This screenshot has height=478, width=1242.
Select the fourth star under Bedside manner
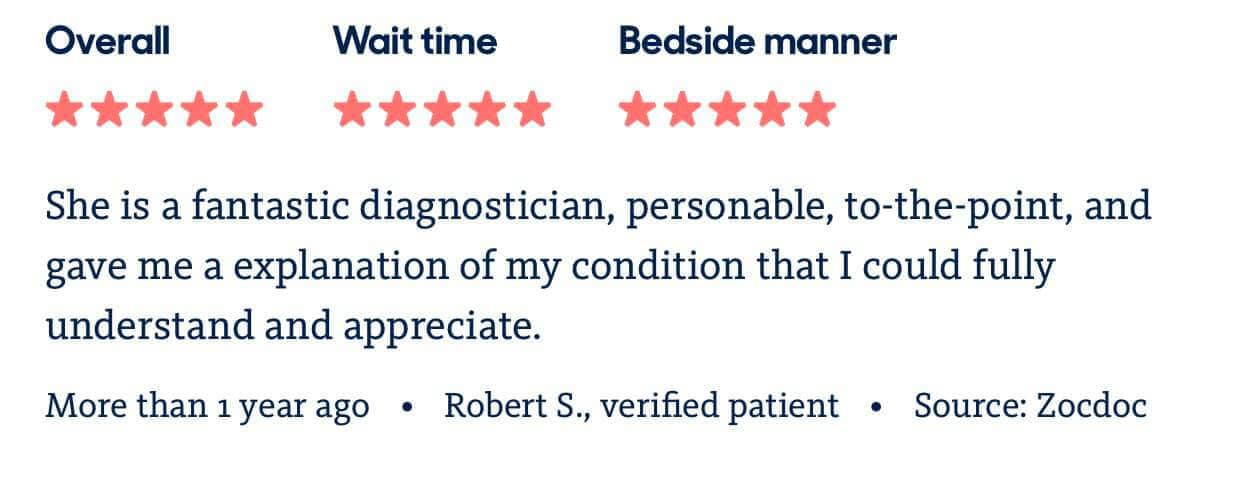[x=772, y=109]
